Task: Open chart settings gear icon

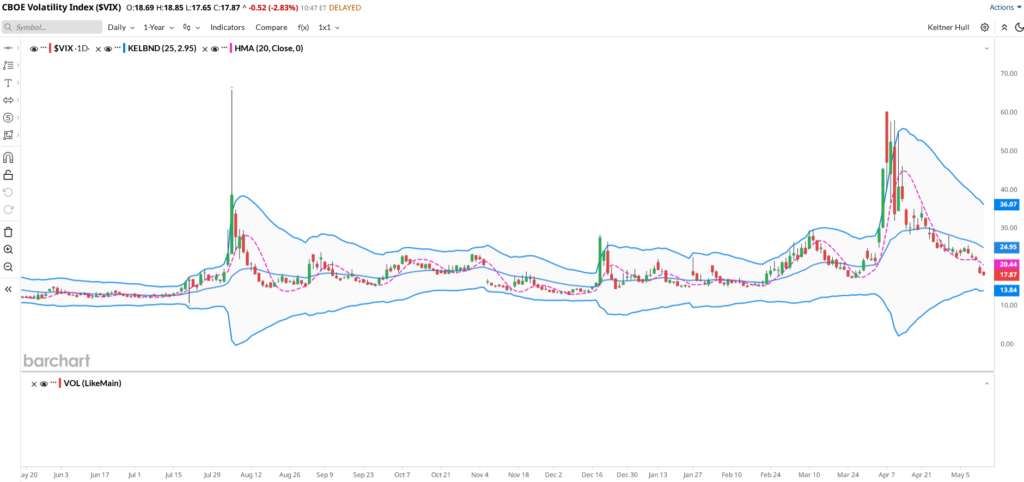Action: pyautogui.click(x=985, y=27)
